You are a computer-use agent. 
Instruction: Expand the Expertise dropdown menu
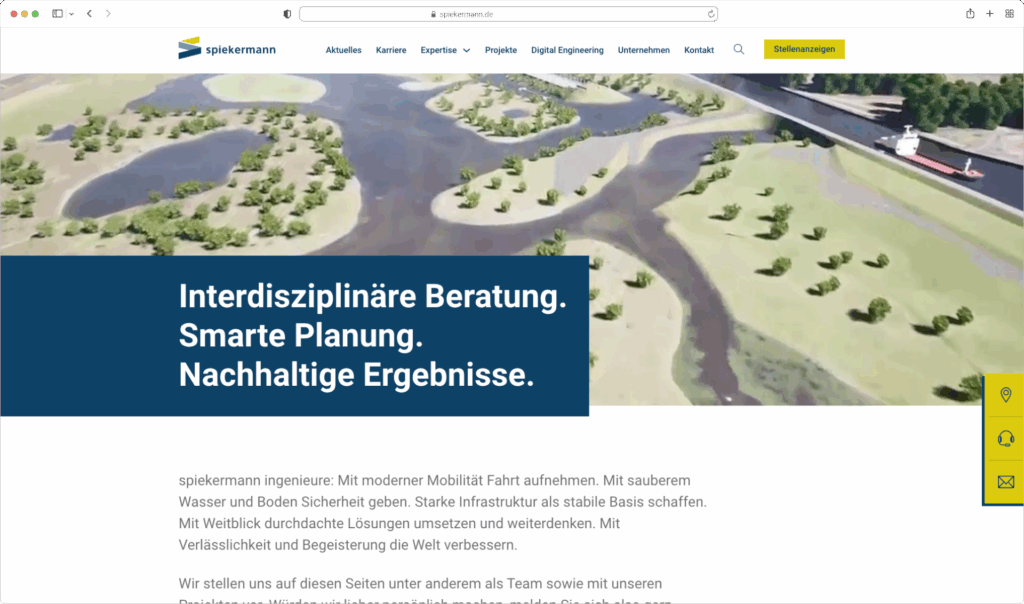445,50
